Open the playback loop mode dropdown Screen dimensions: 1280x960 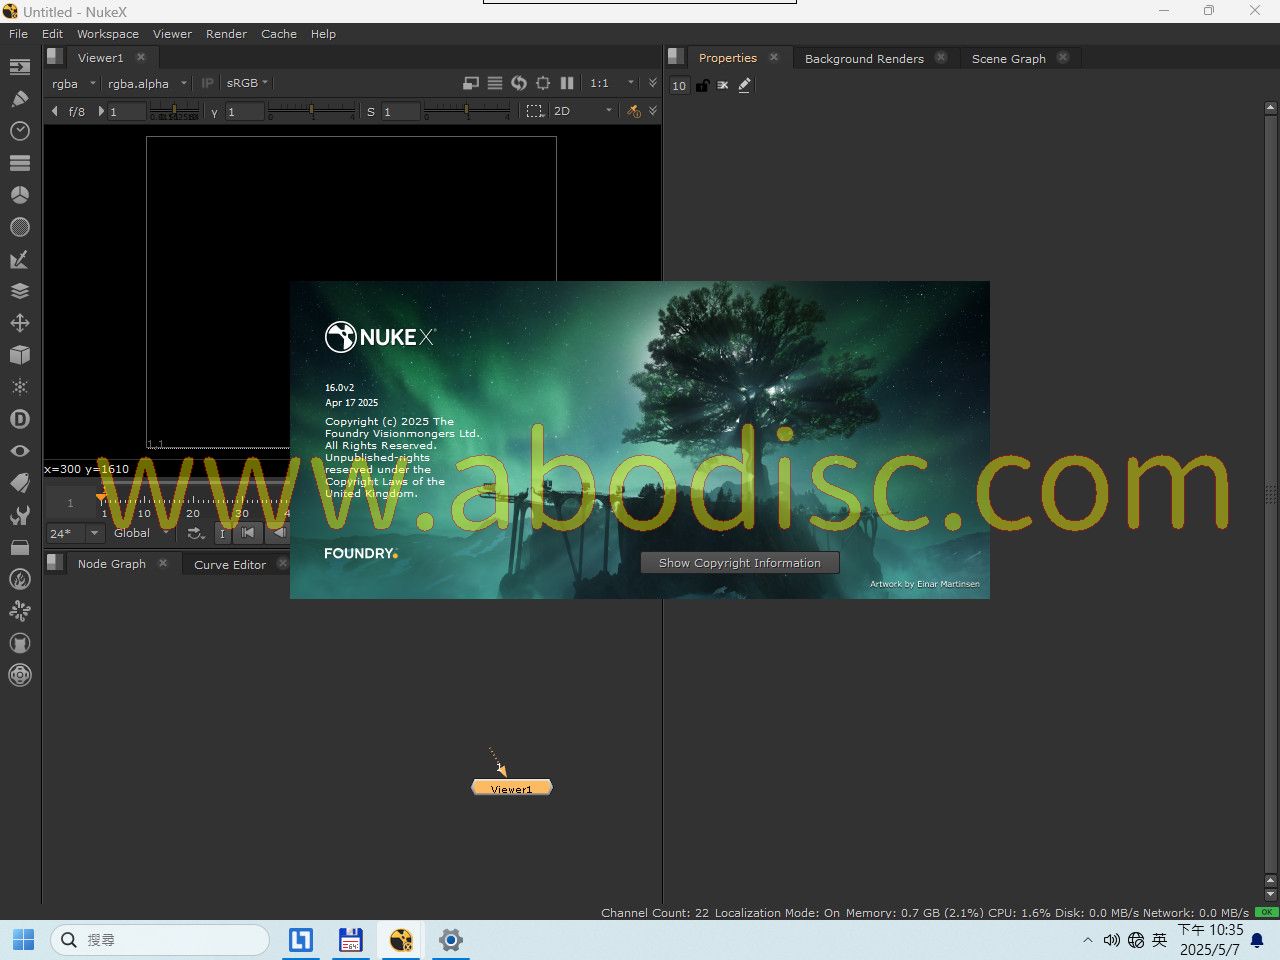196,533
